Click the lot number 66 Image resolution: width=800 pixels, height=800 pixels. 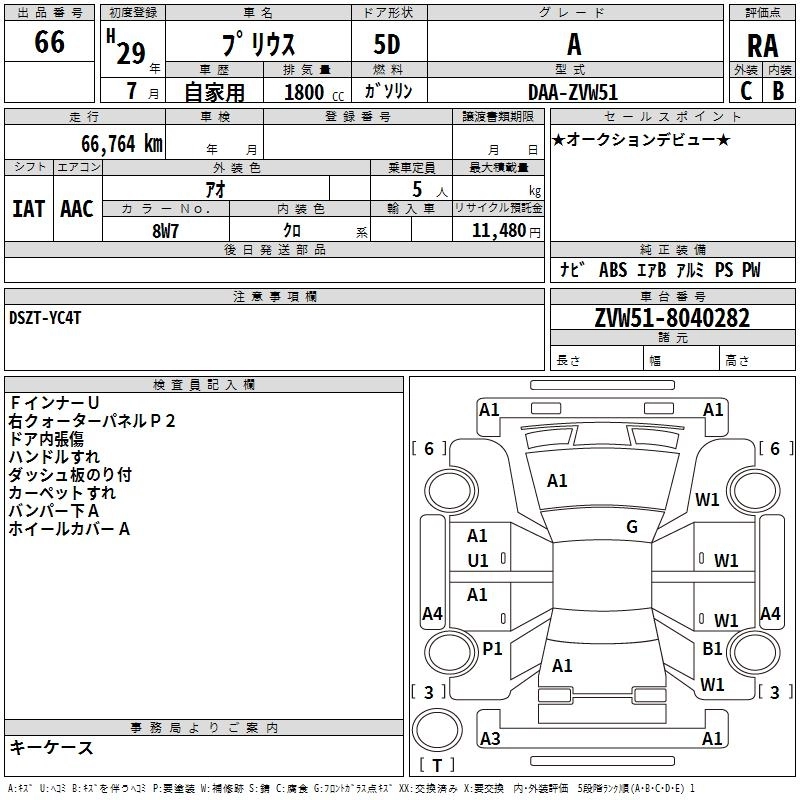coord(49,42)
